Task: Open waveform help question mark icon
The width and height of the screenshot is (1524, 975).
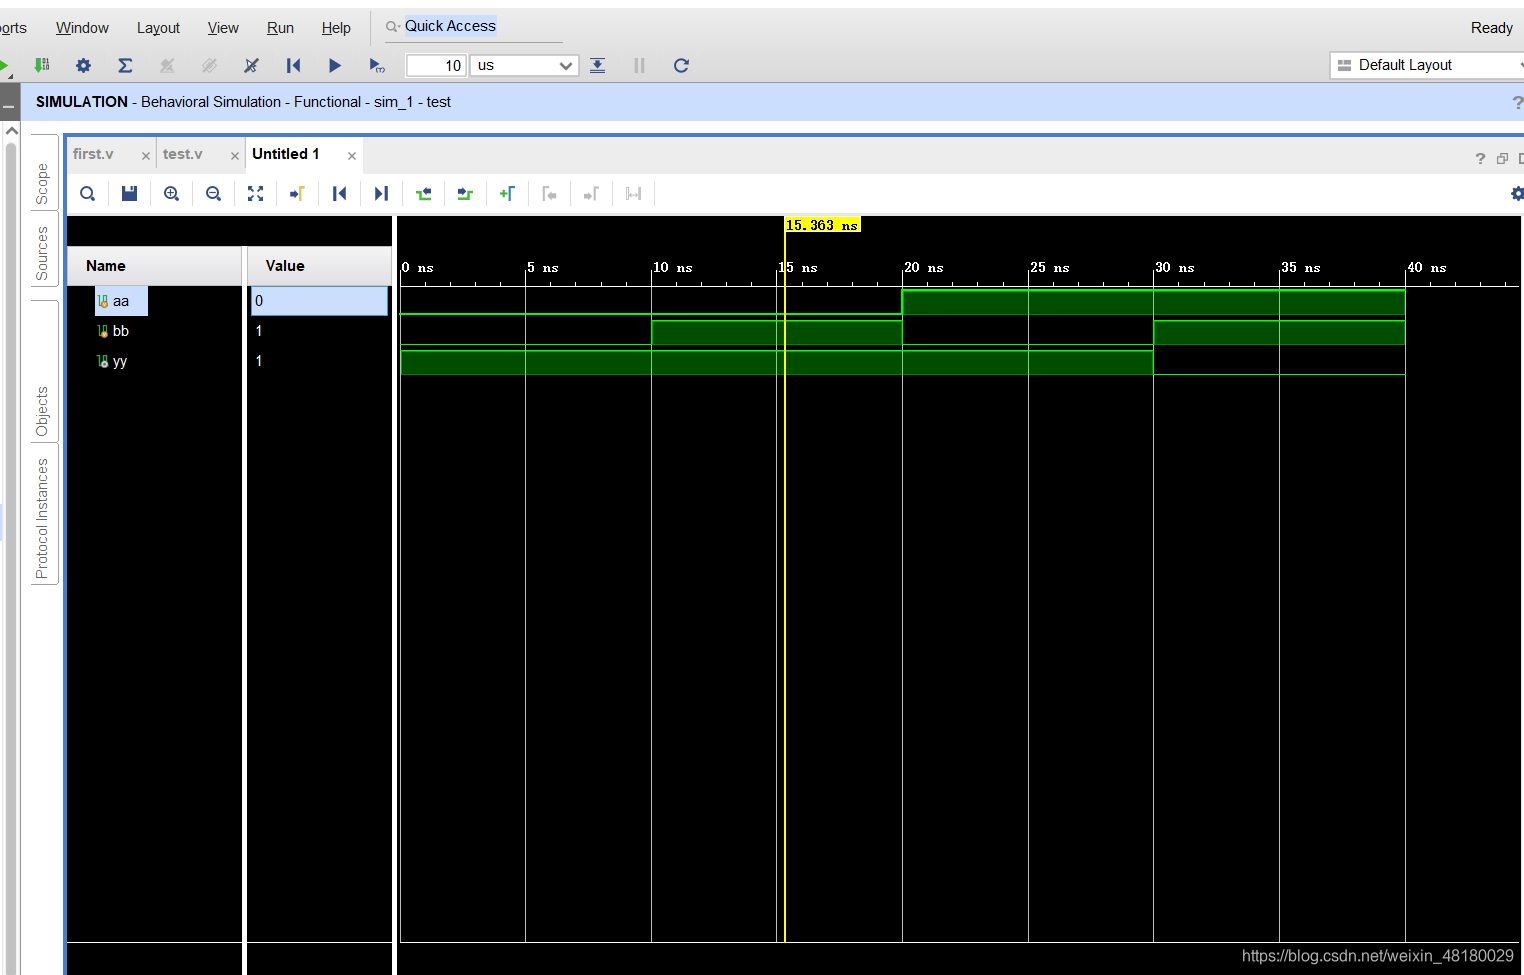Action: tap(1481, 159)
